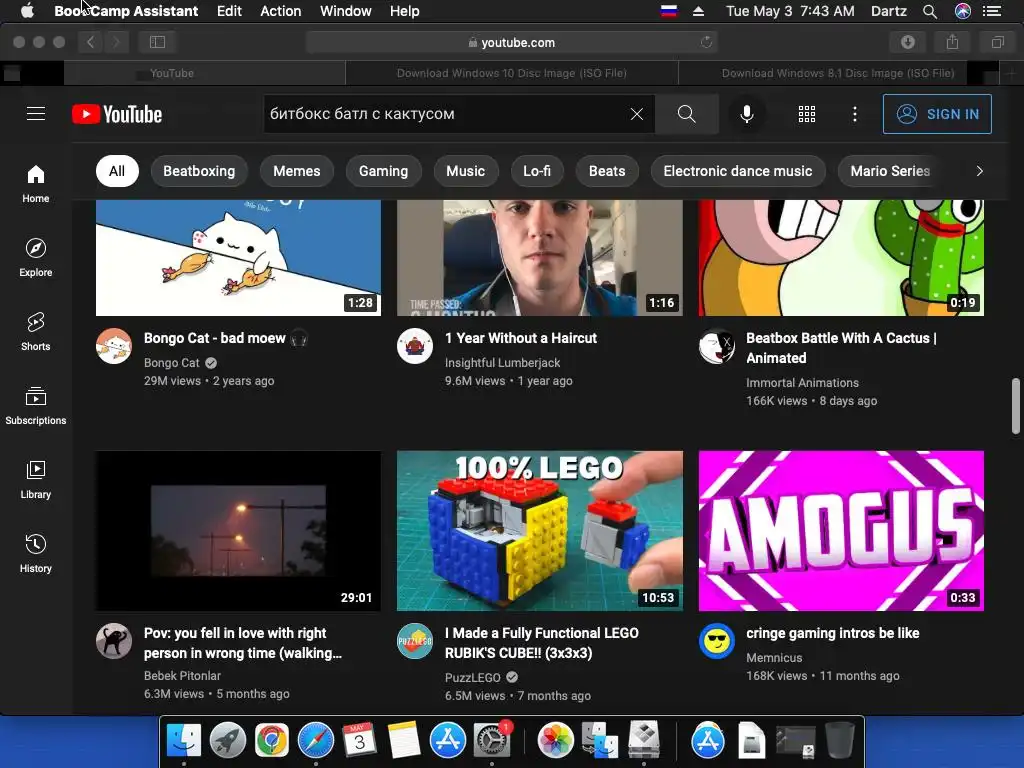The height and width of the screenshot is (768, 1024).
Task: Open the 100% LEGO Rubik's cube thumbnail
Action: [540, 531]
